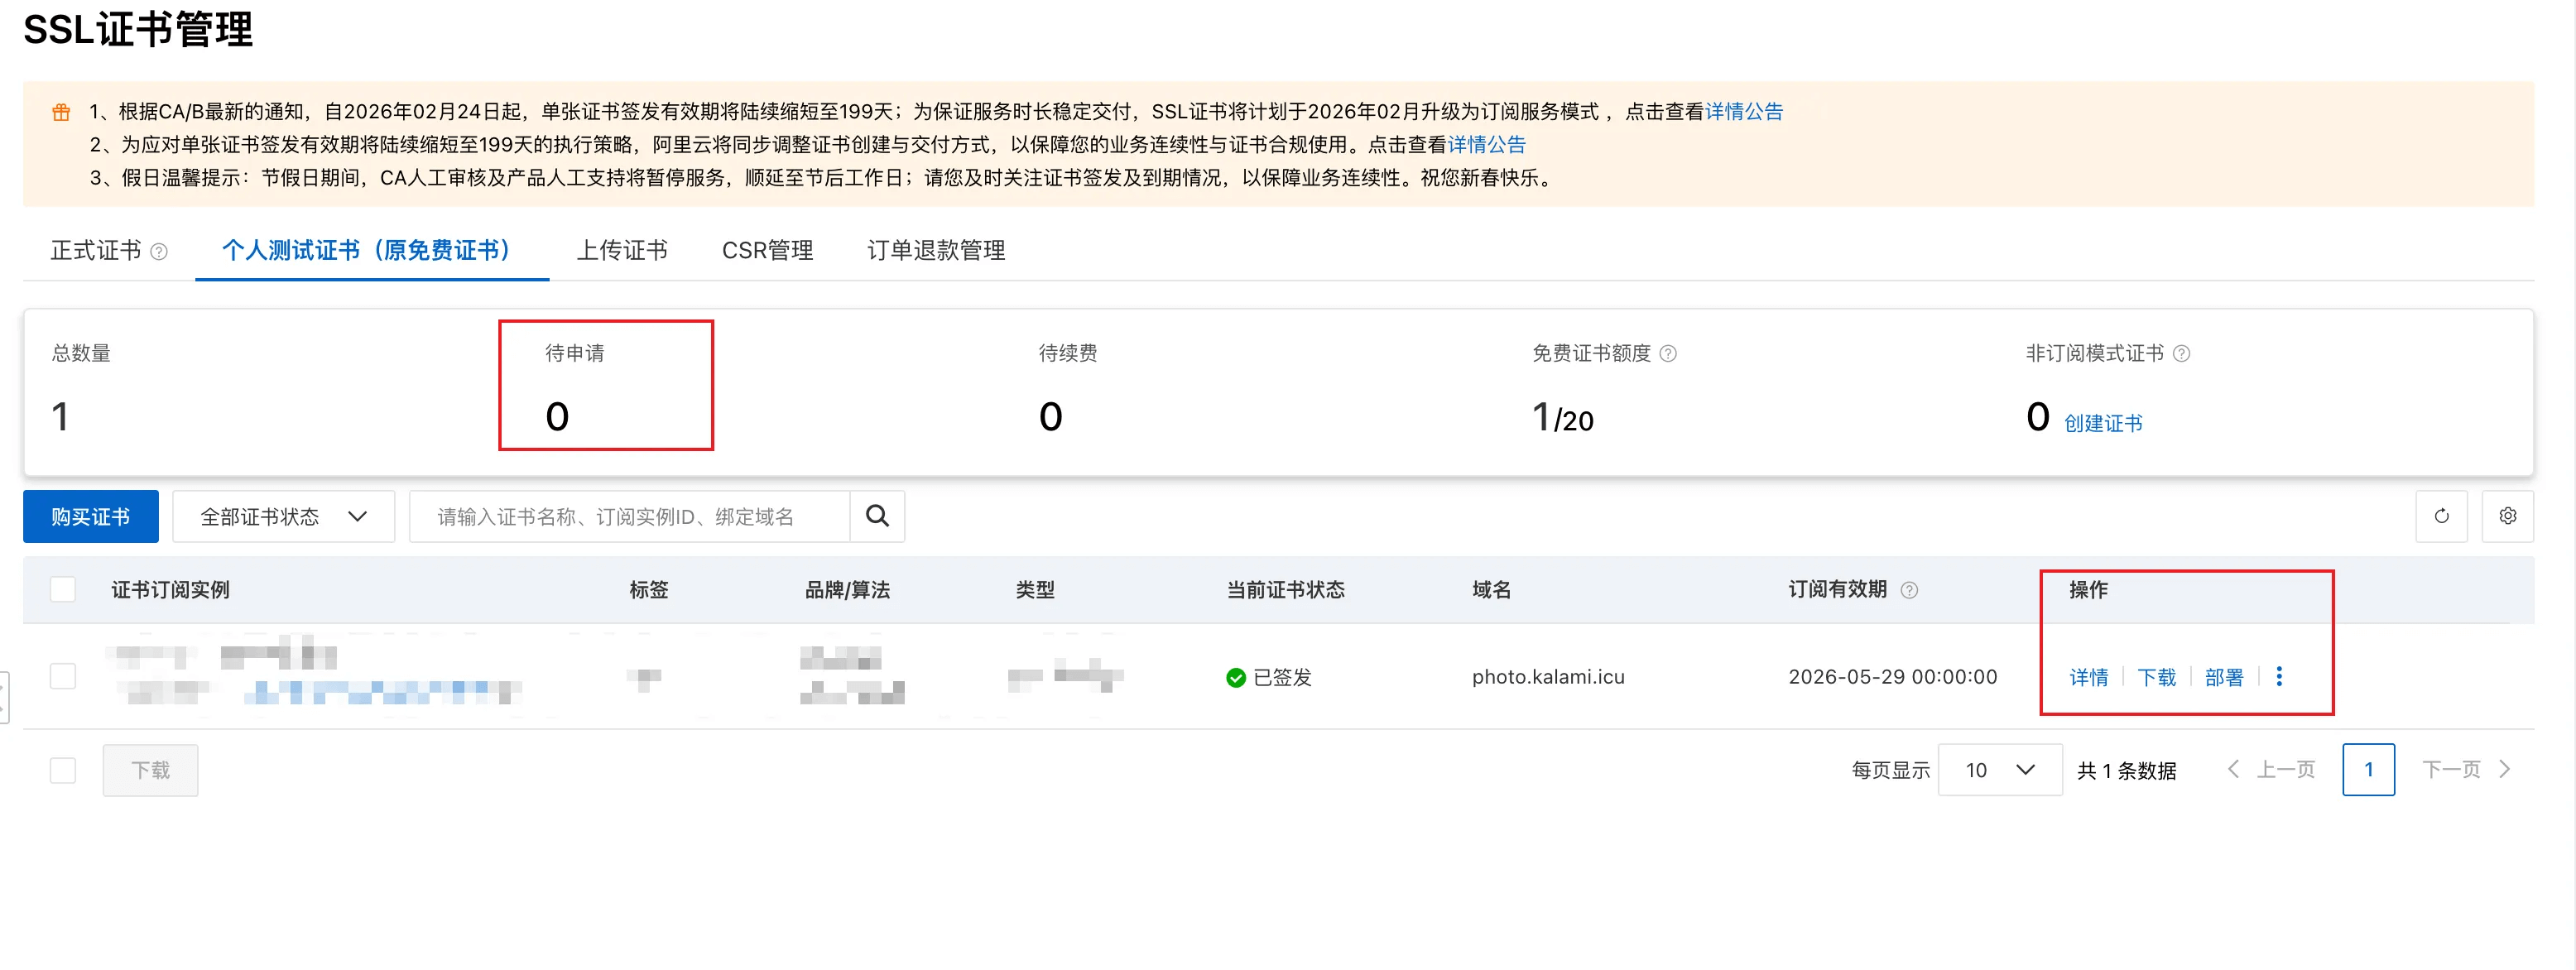Toggle the bottom checkbox beside 下载 button
The height and width of the screenshot is (970, 2576).
pos(63,770)
